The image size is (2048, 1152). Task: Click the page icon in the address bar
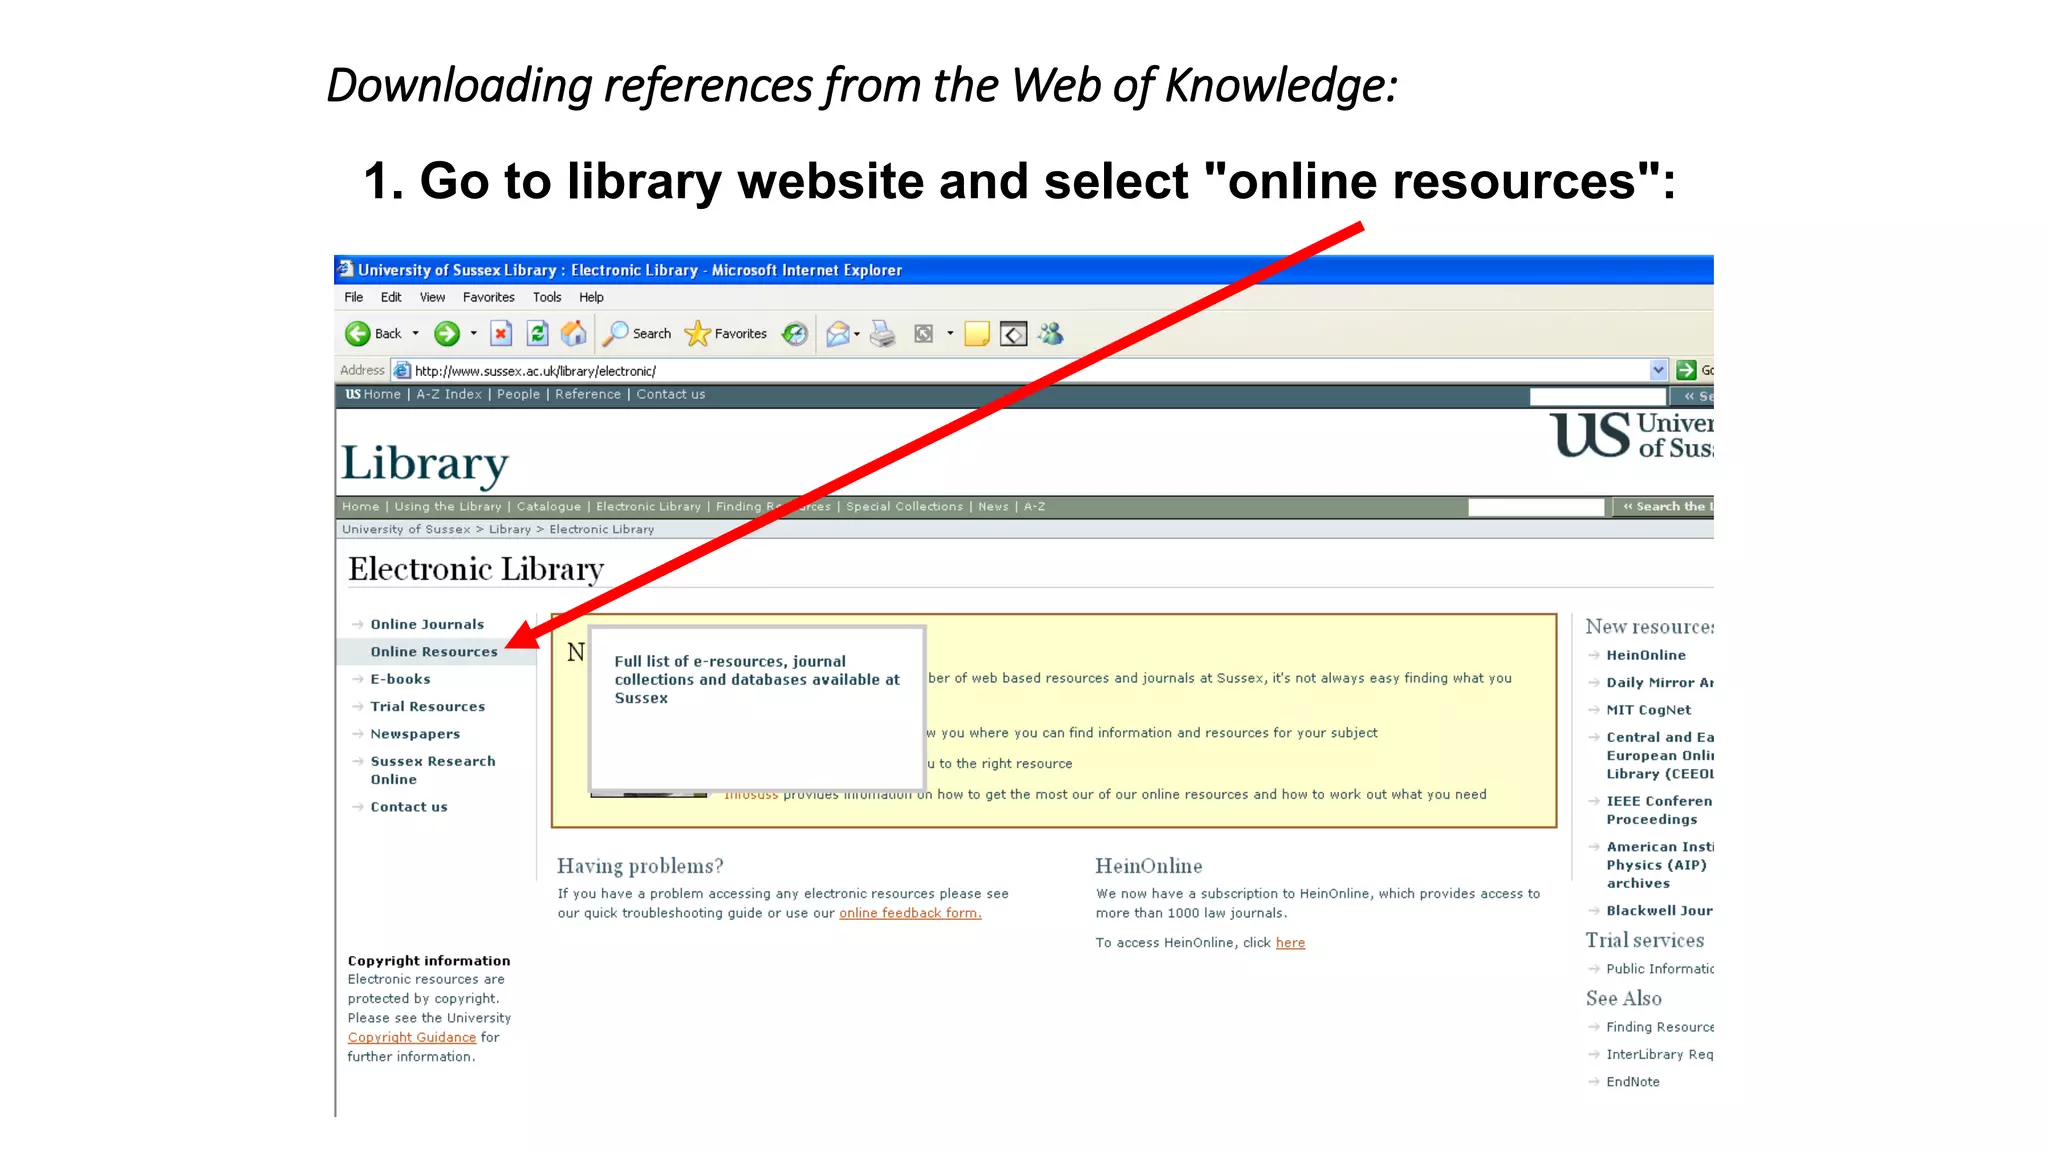(402, 370)
